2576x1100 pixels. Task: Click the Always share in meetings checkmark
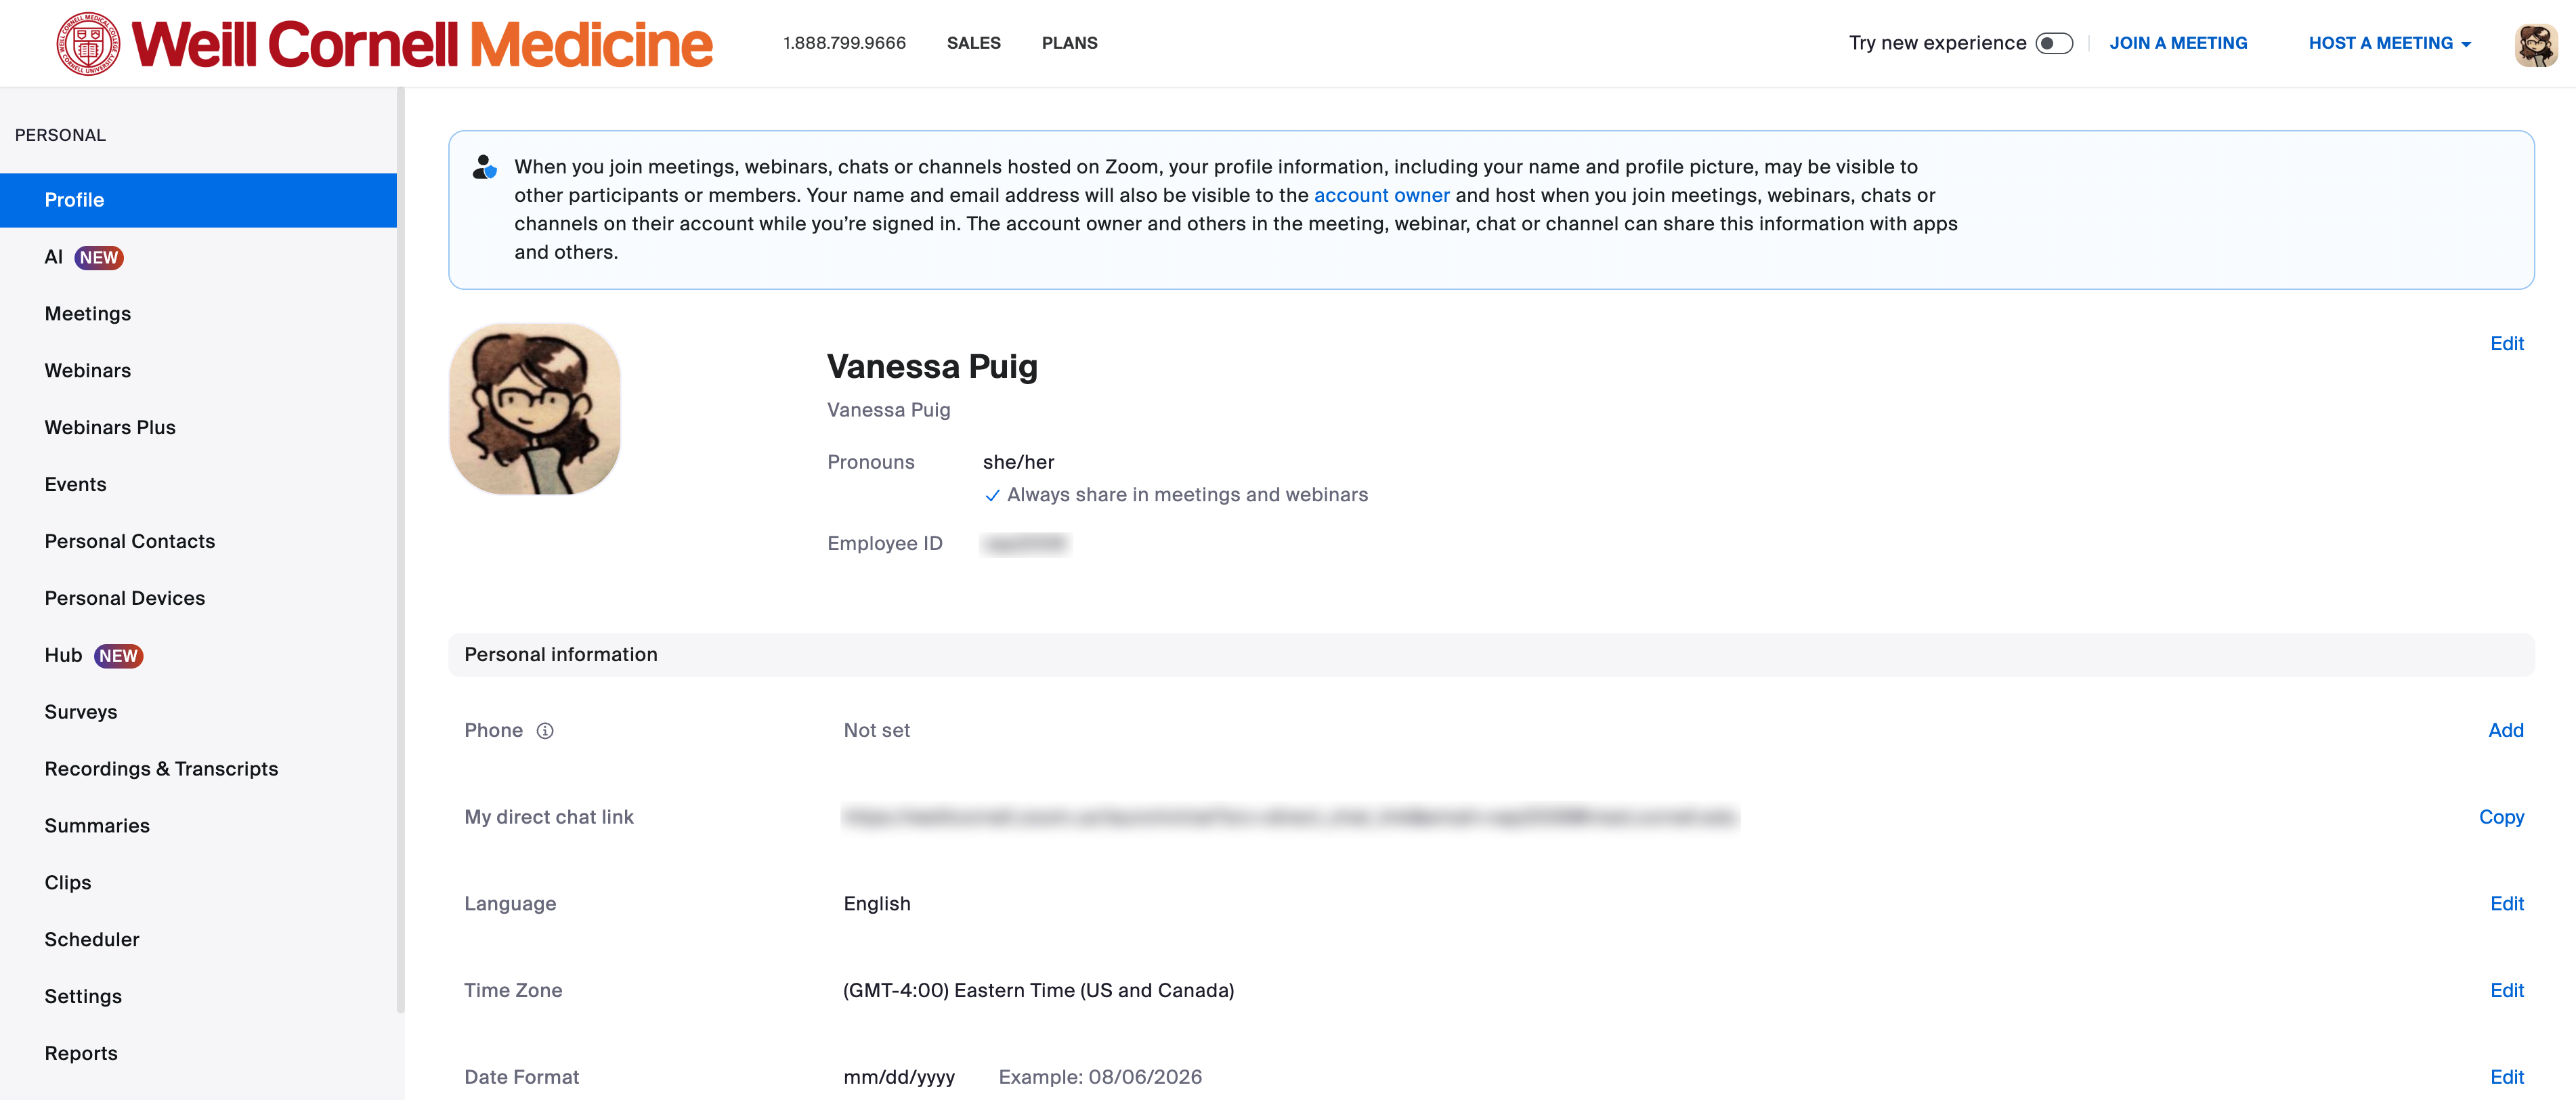click(x=992, y=496)
